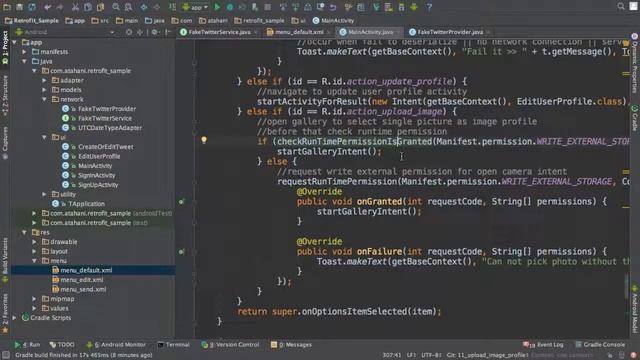
Task: Open the Event Log panel
Action: (543, 344)
